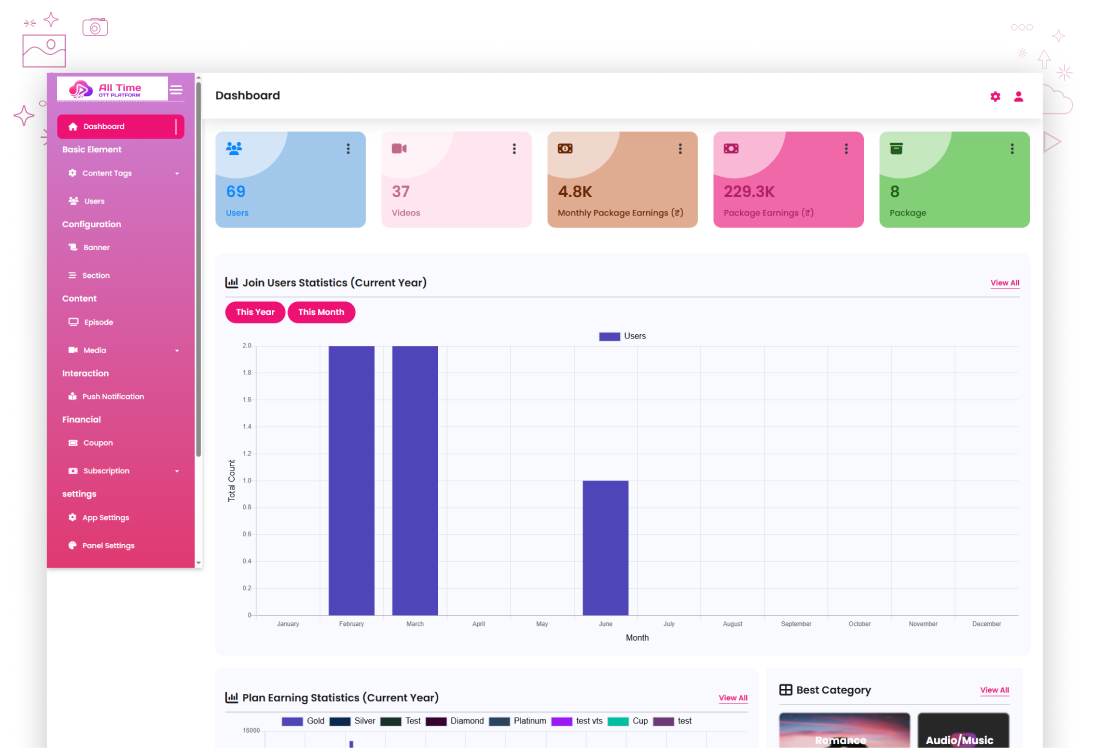This screenshot has height=748, width=1095.
Task: Toggle Test series with dark green swatch
Action: [x=401, y=721]
